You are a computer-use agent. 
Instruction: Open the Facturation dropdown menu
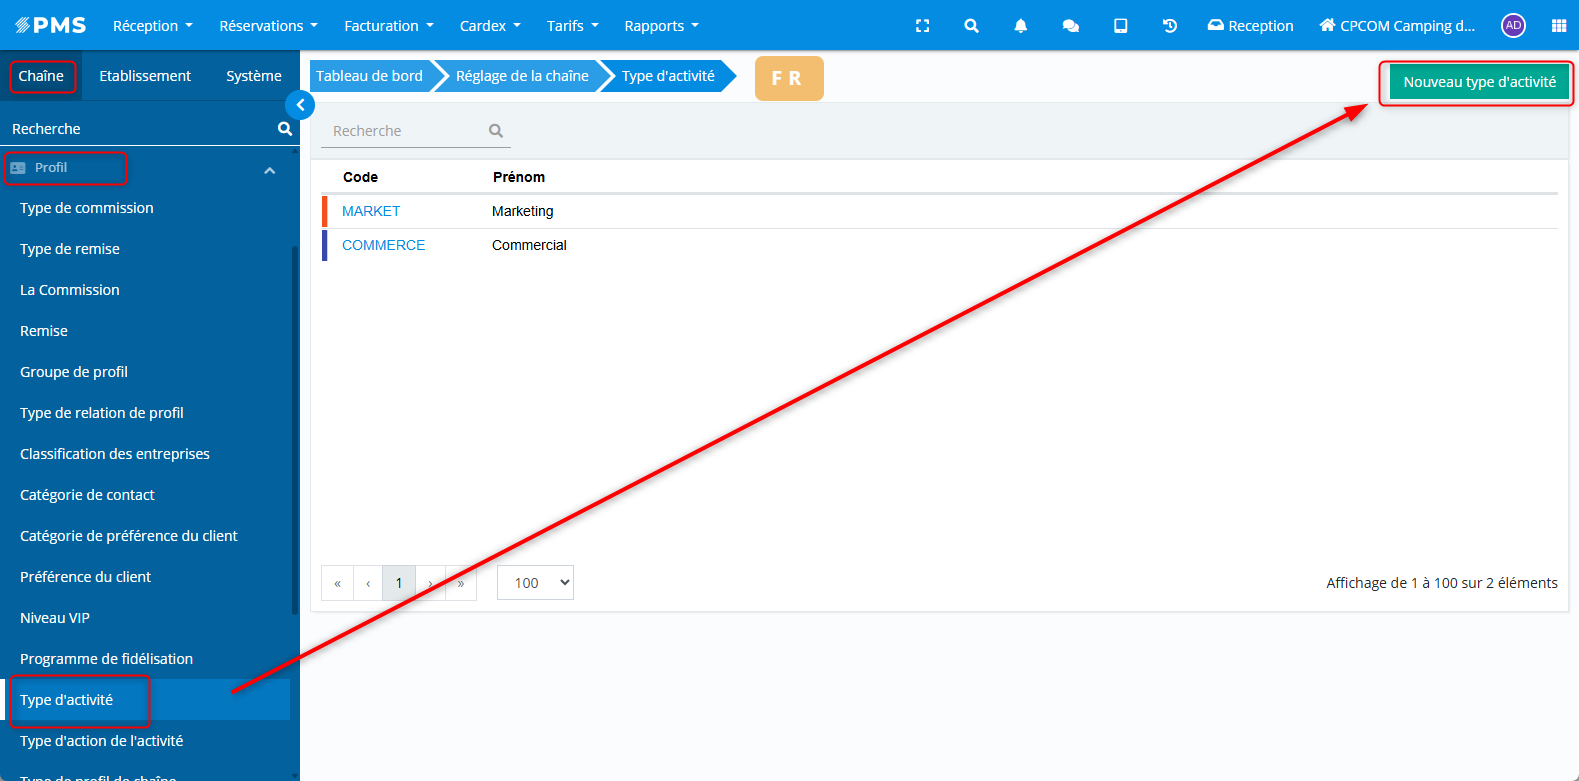click(388, 26)
